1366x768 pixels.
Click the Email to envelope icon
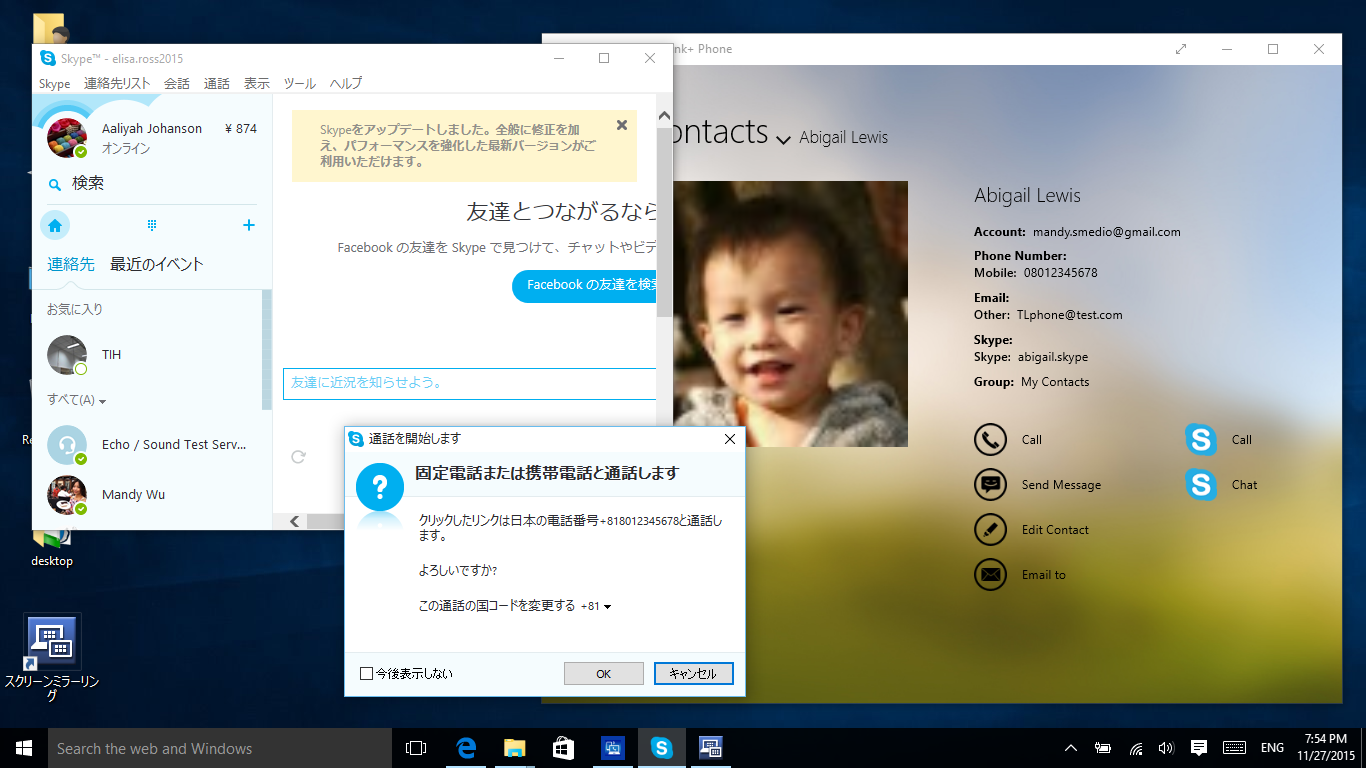click(990, 575)
